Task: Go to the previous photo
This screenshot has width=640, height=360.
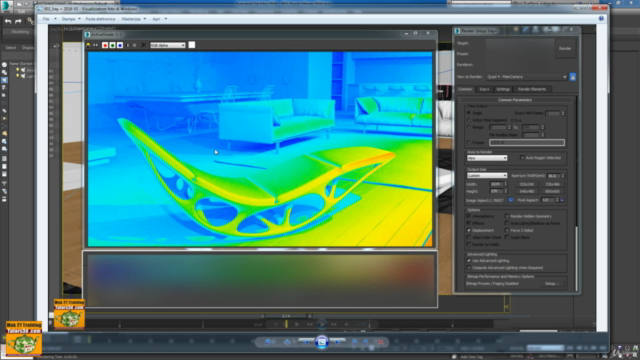Action: pos(307,342)
